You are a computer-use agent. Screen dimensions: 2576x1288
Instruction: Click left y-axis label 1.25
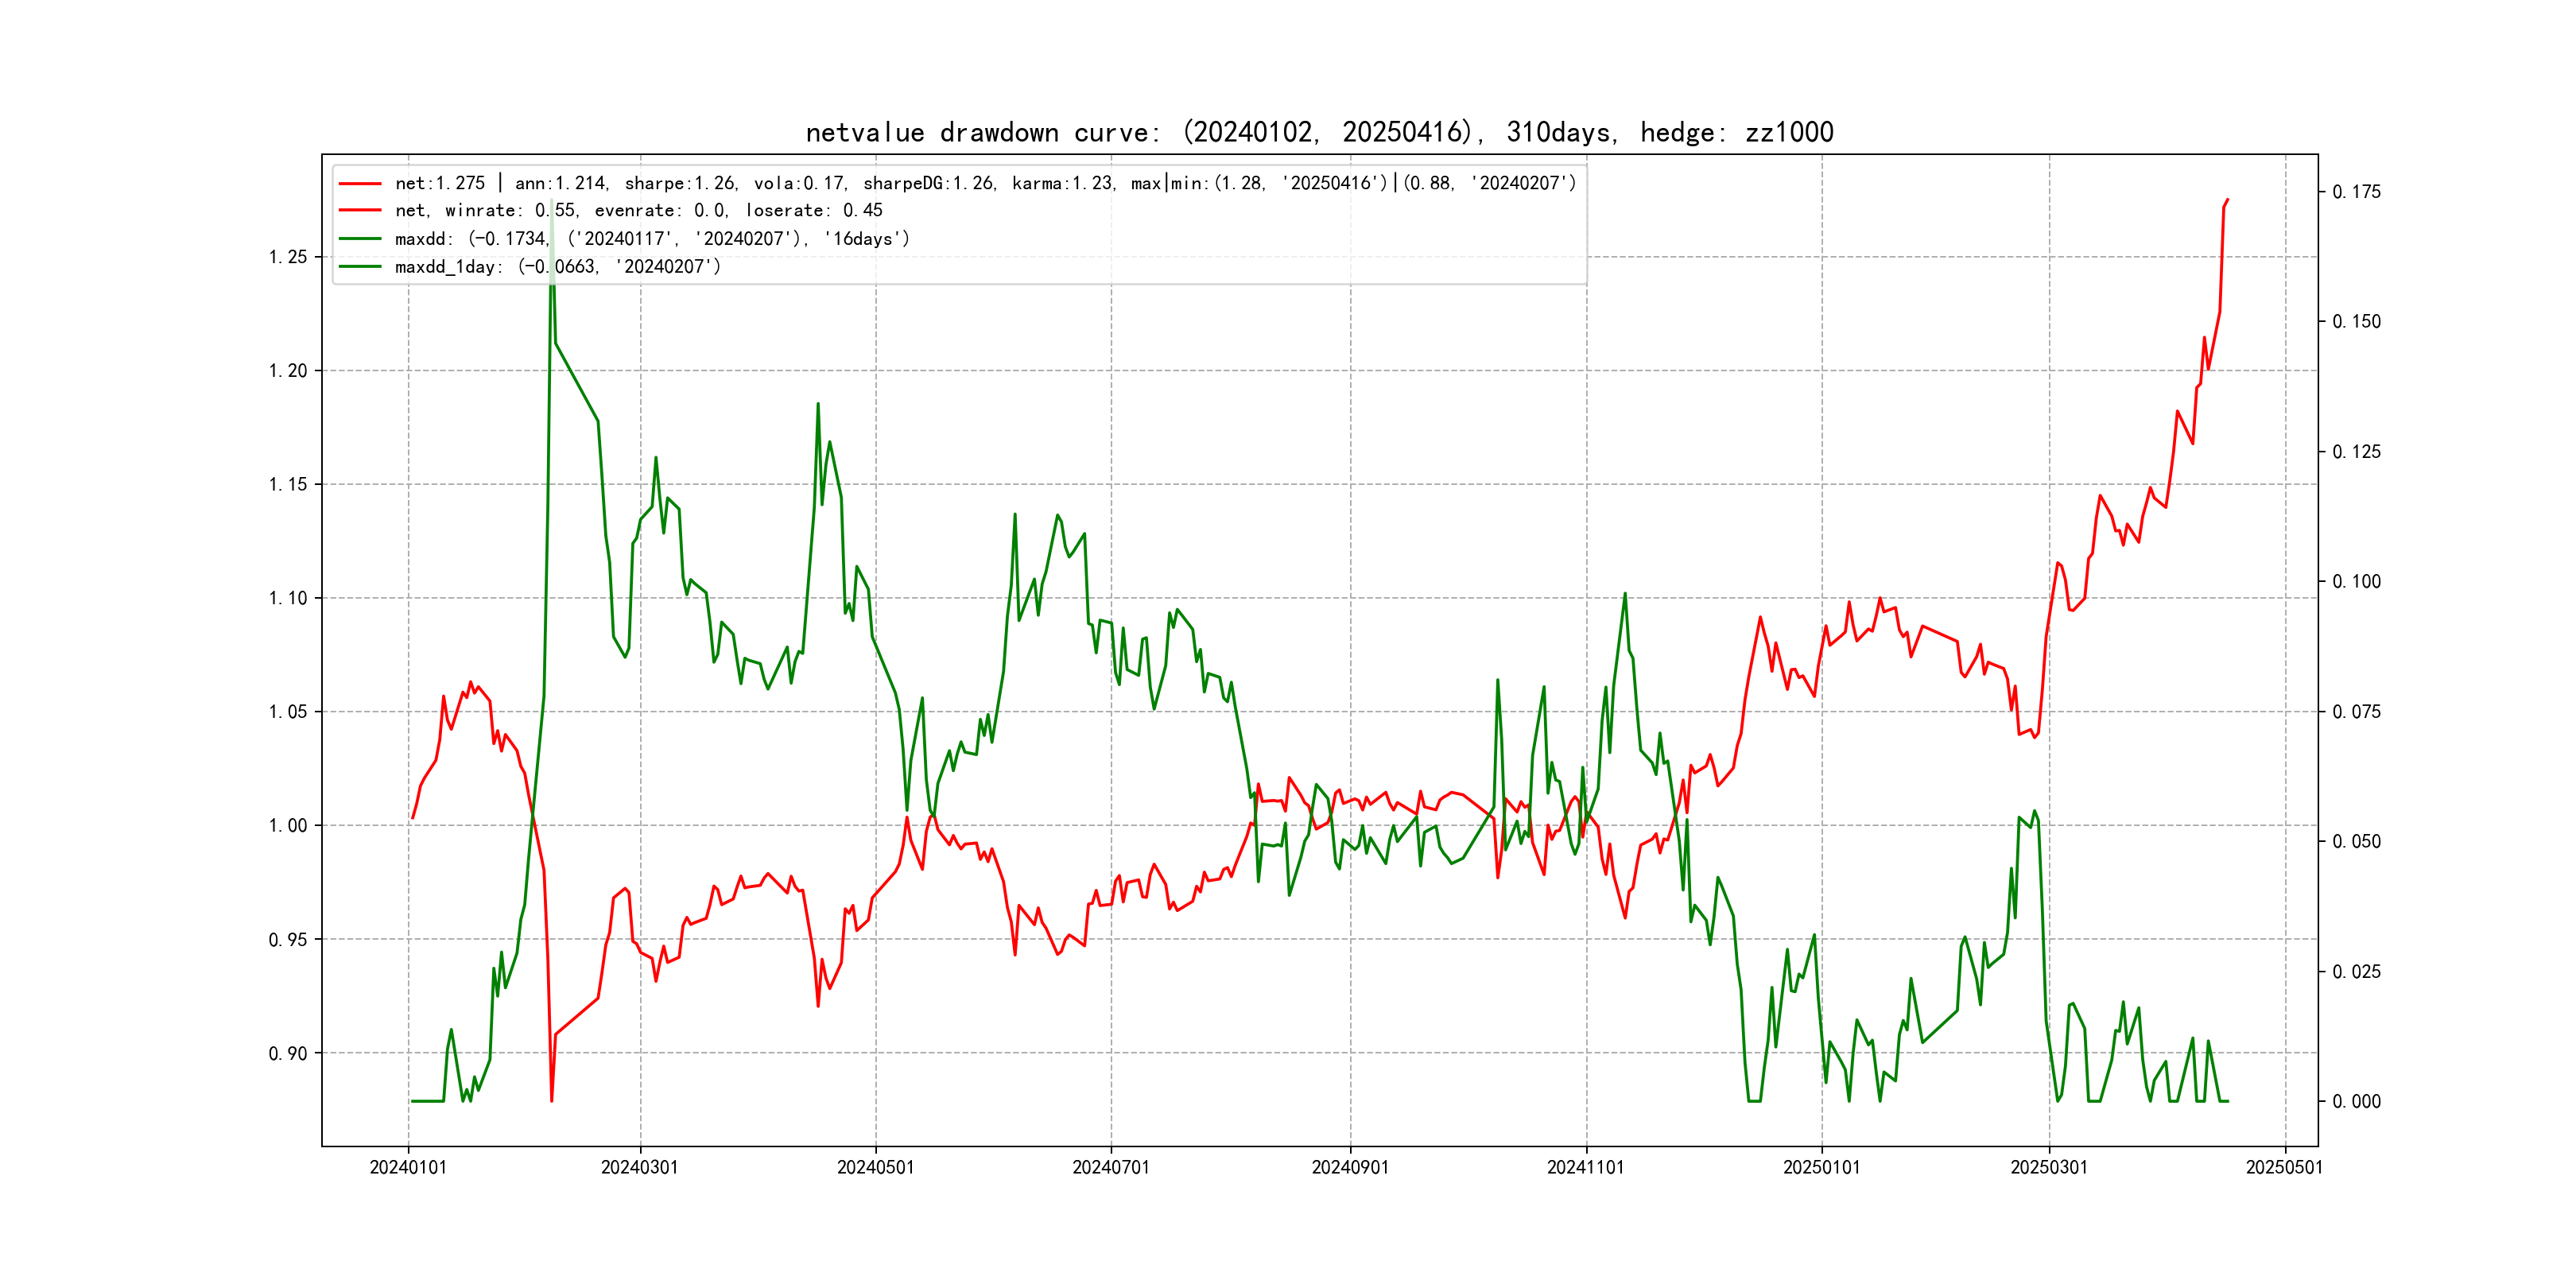[x=288, y=257]
